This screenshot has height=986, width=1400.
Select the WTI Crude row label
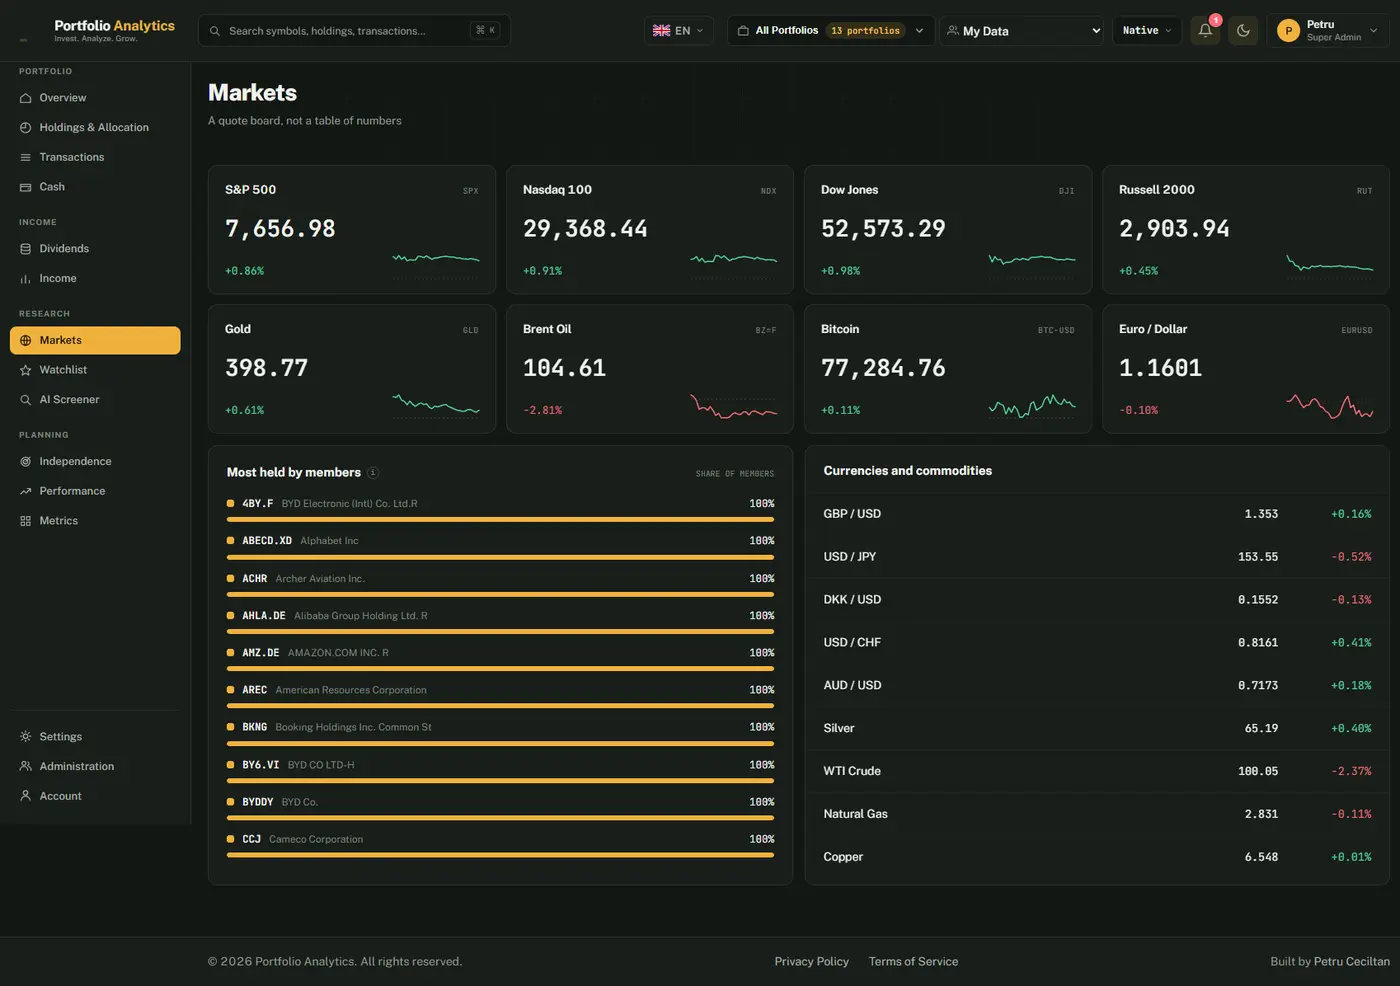point(852,771)
